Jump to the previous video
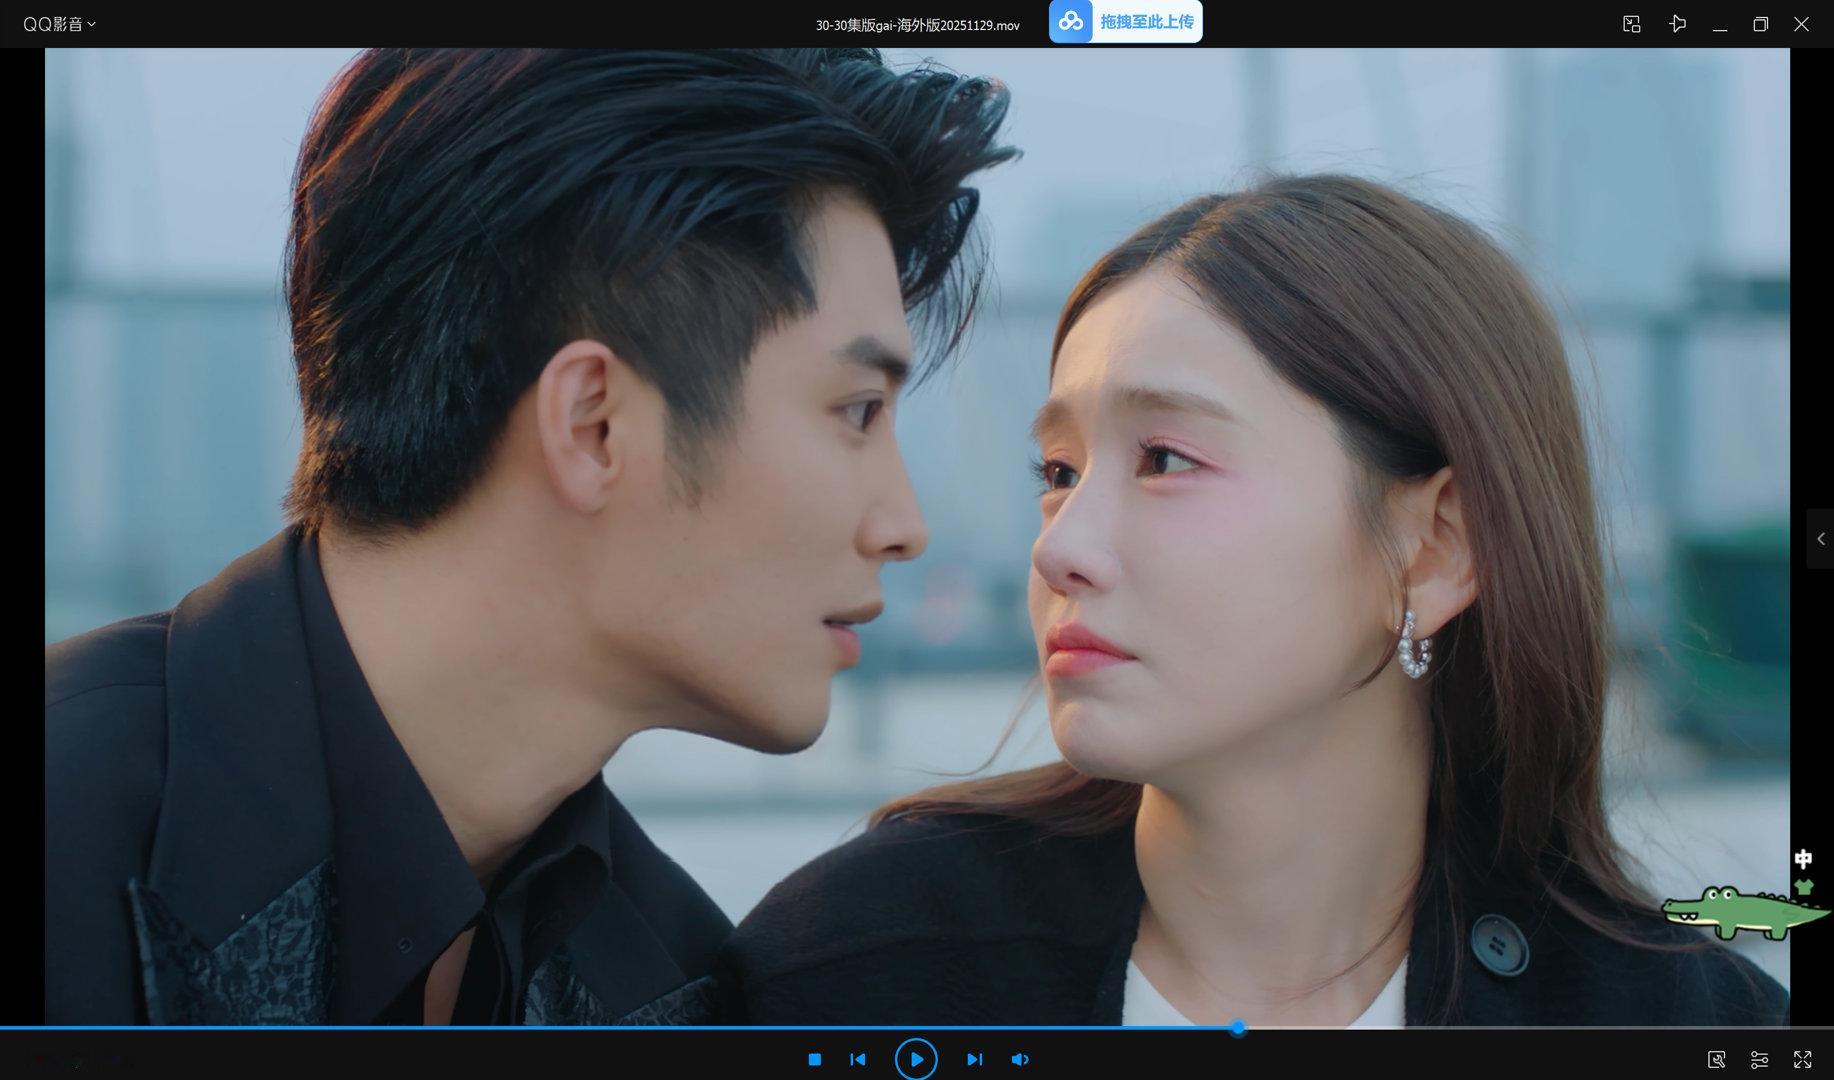1834x1080 pixels. (x=858, y=1059)
